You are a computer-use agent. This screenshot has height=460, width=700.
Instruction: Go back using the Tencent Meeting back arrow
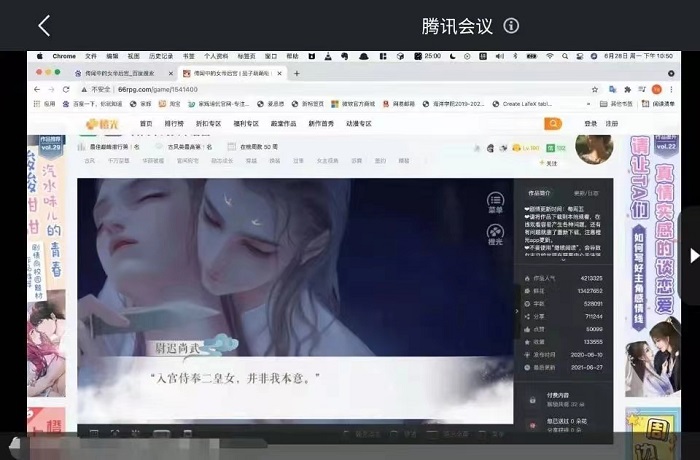44,26
